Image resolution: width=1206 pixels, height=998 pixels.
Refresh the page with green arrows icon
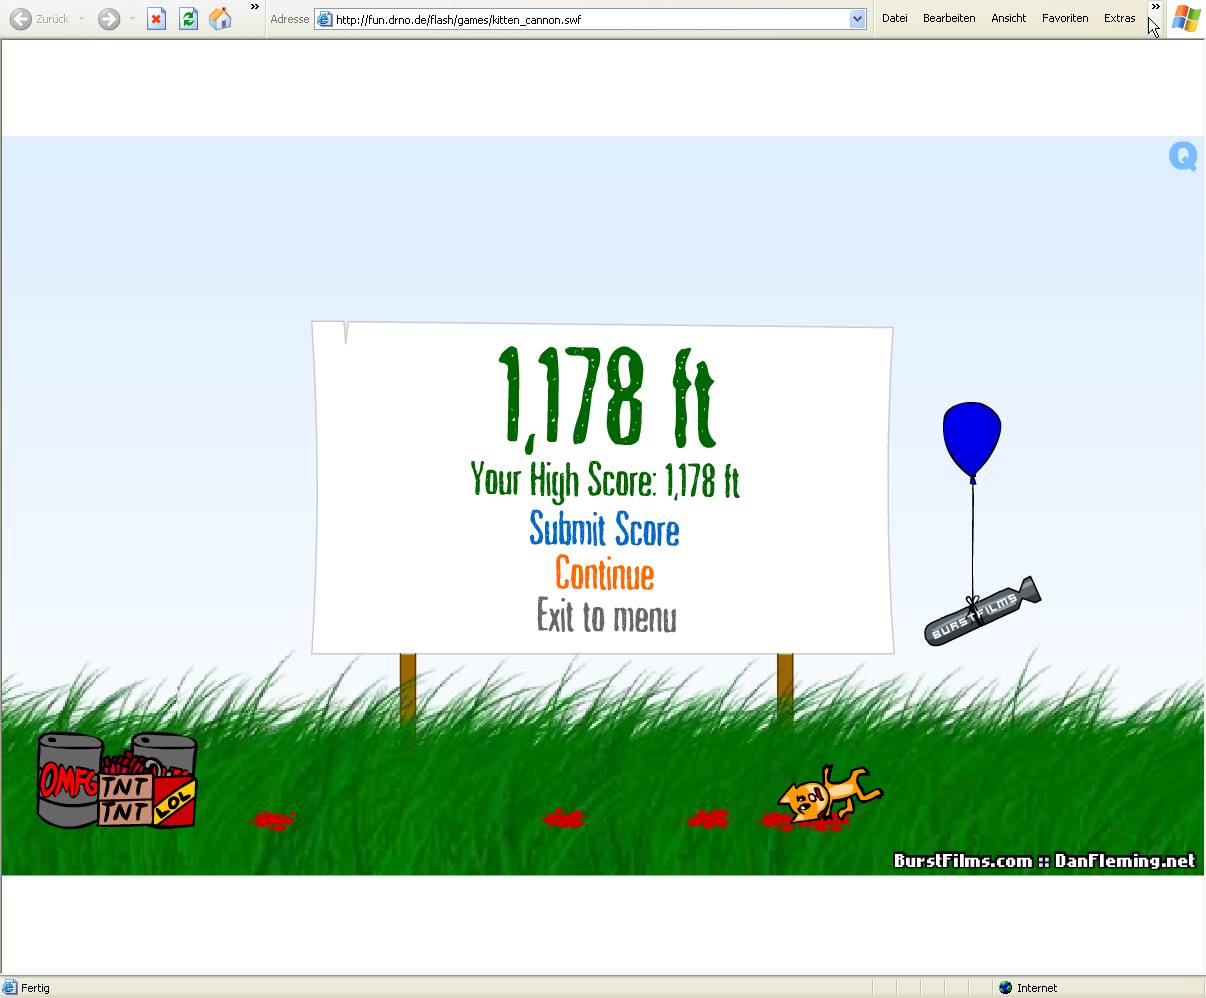[x=188, y=19]
